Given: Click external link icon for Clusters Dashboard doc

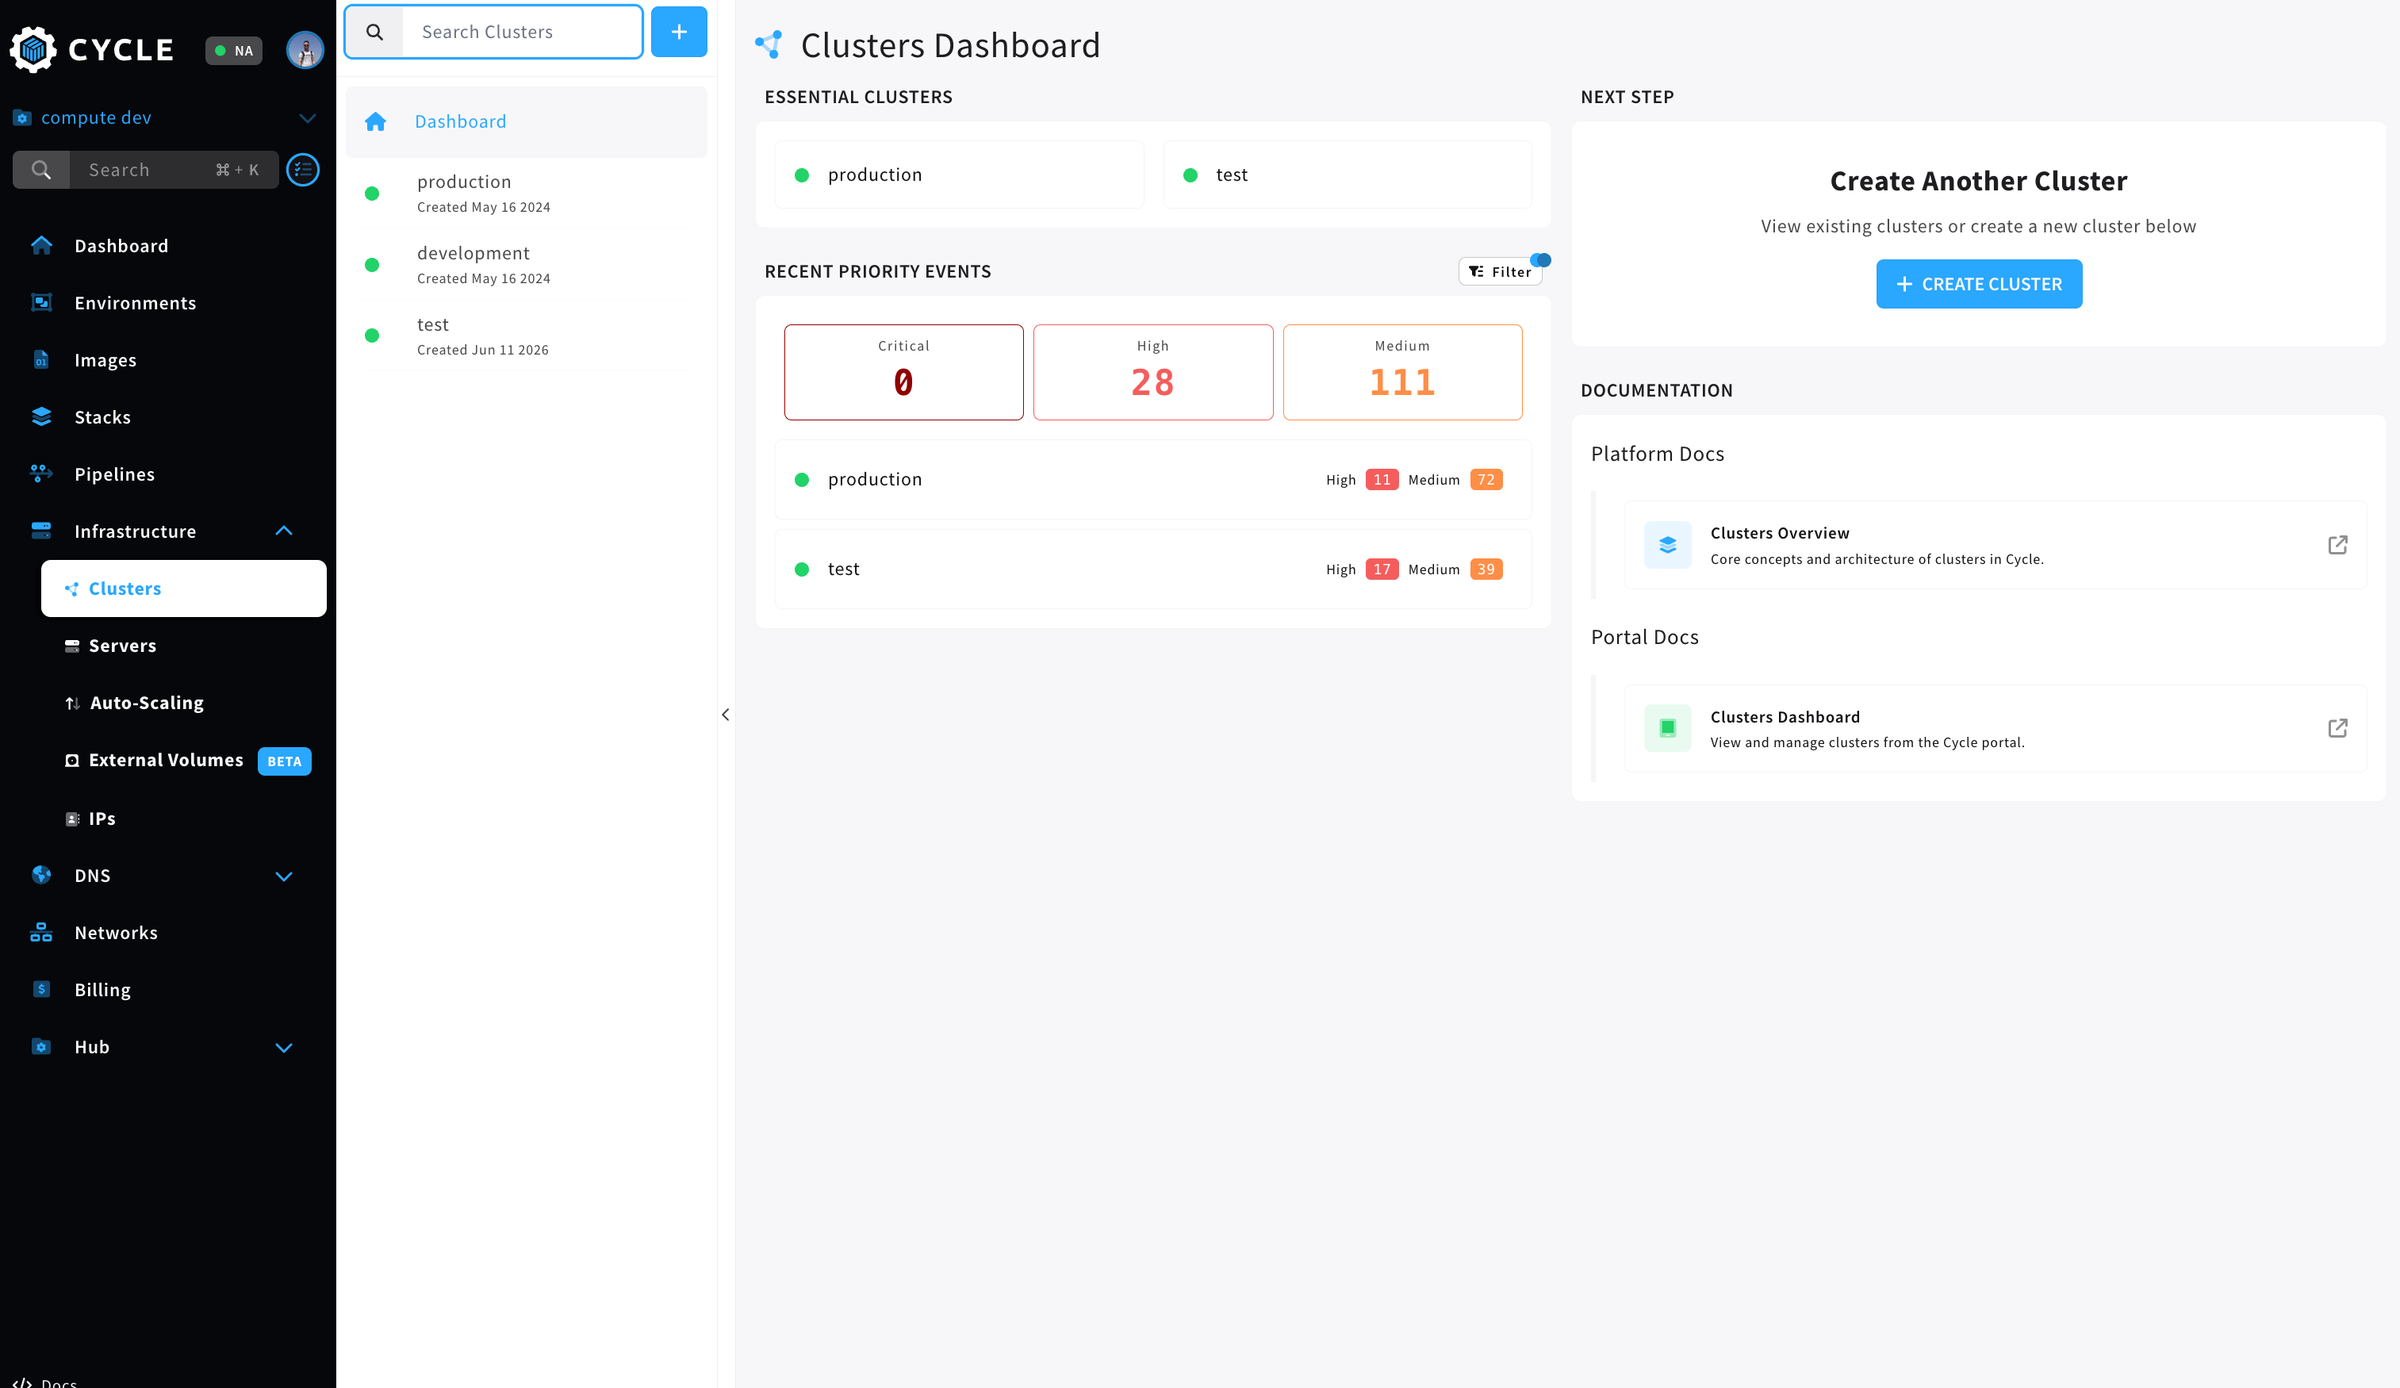Looking at the screenshot, I should 2337,728.
